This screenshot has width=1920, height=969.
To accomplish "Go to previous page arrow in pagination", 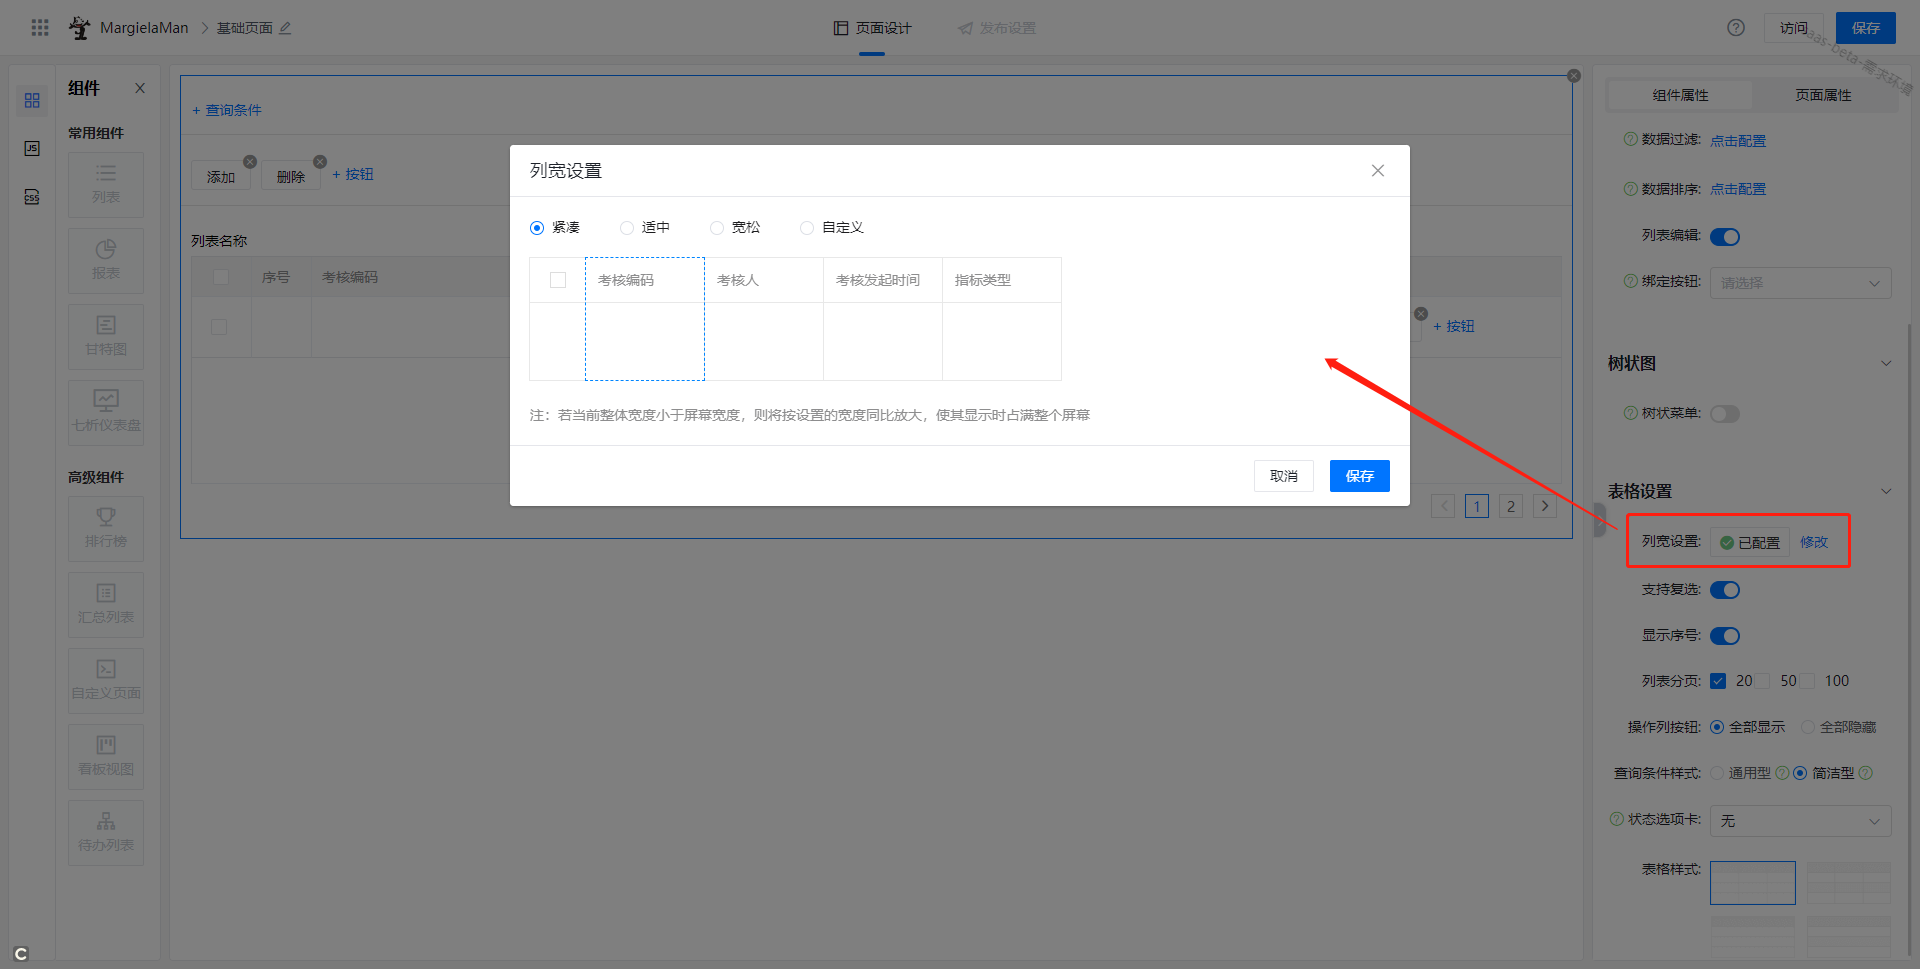I will coord(1443,506).
